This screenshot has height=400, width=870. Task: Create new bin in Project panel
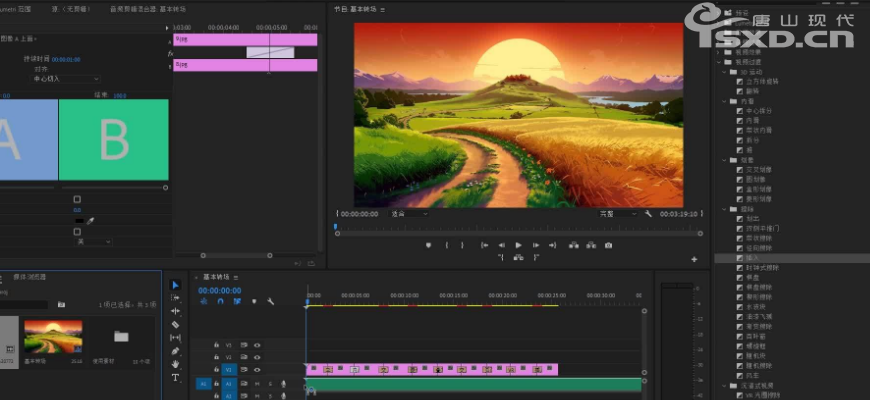[62, 305]
